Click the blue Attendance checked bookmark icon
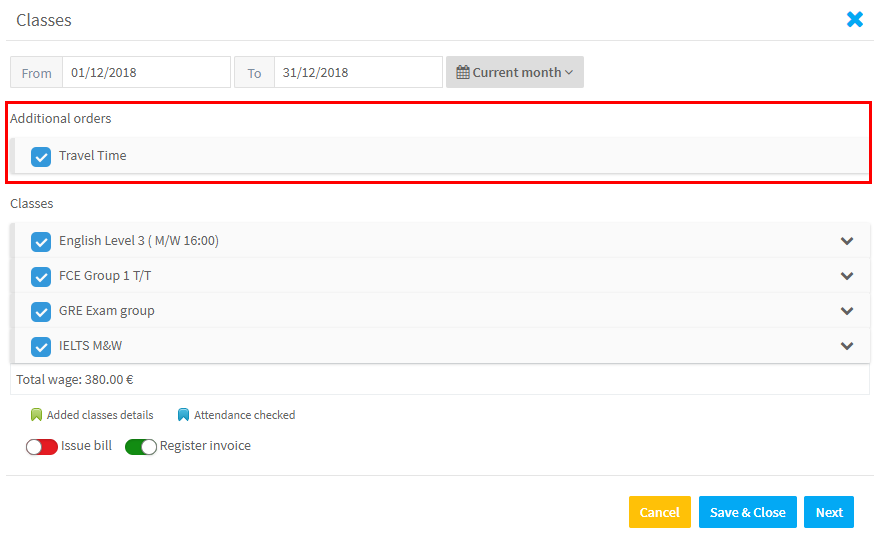 (x=183, y=415)
